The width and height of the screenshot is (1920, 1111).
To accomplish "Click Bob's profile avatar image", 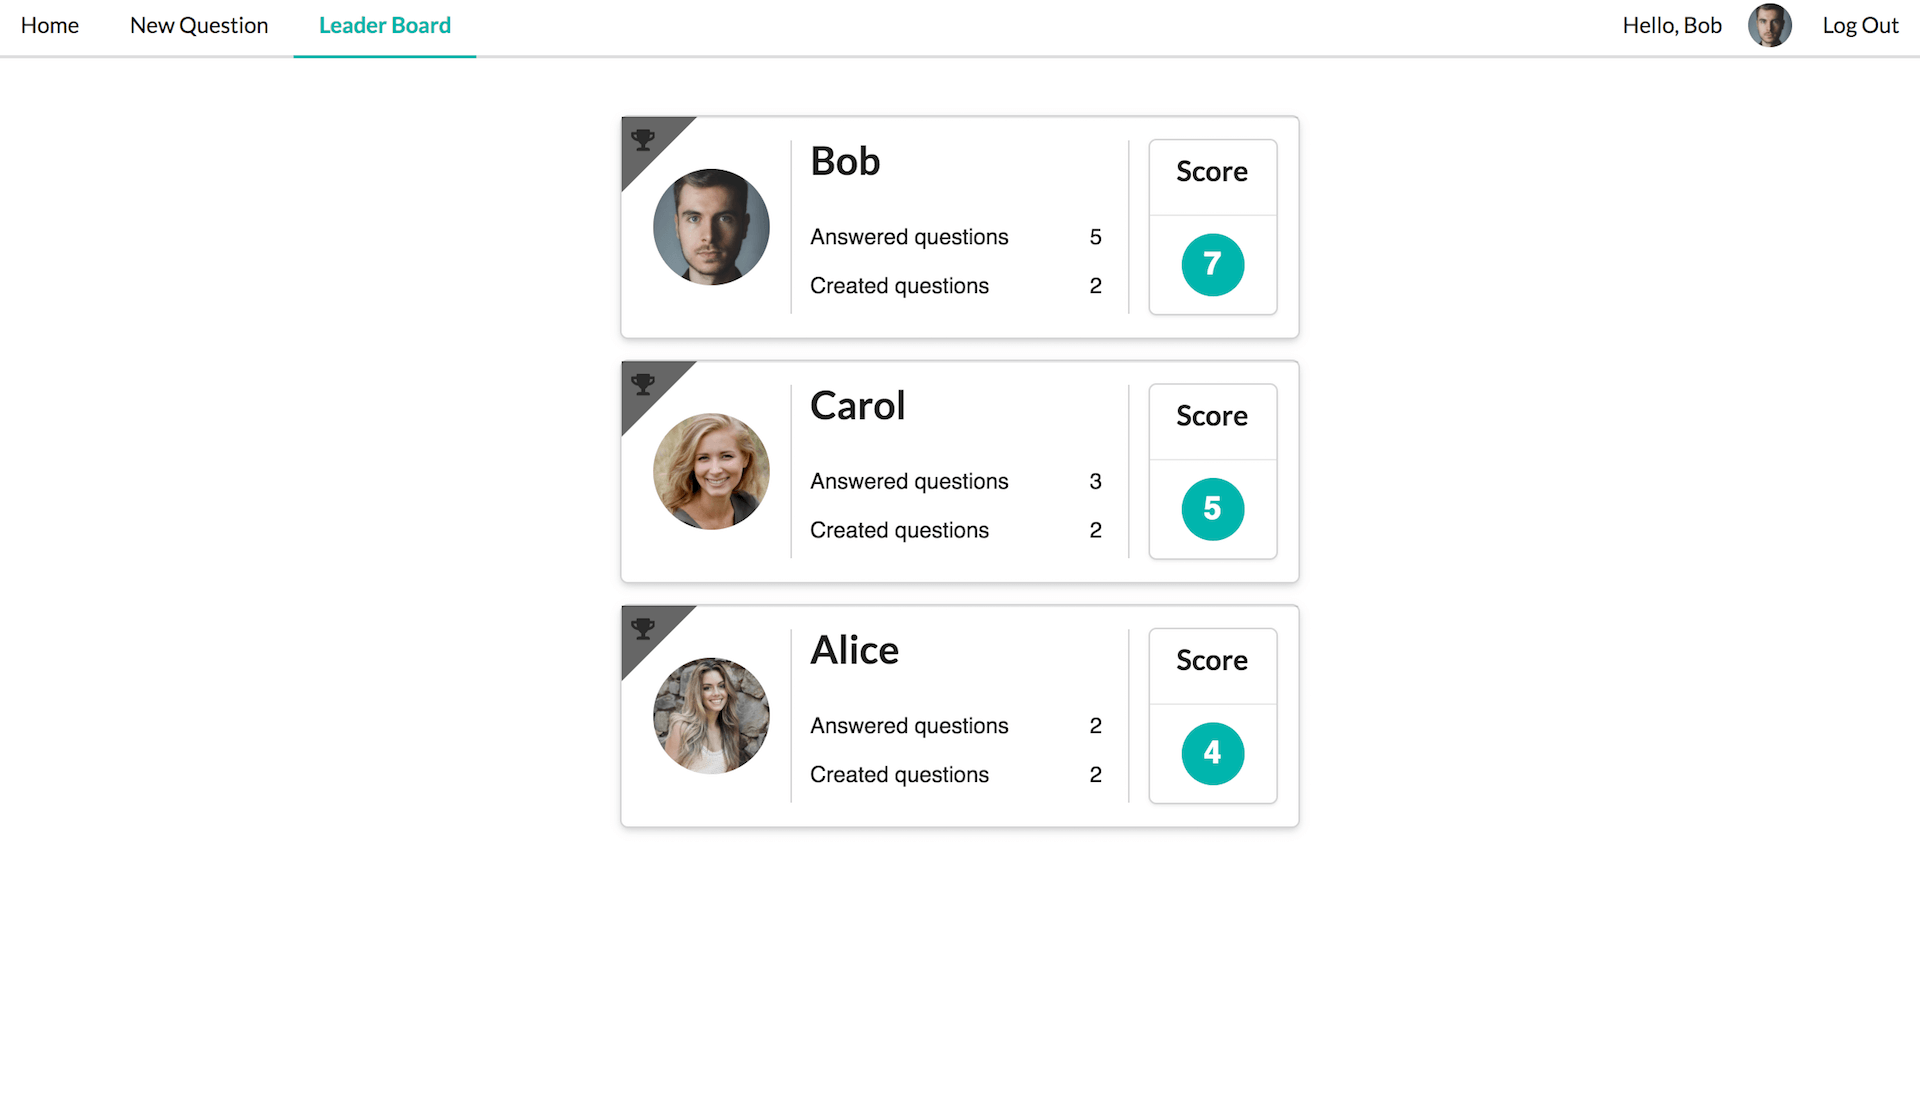I will (713, 226).
